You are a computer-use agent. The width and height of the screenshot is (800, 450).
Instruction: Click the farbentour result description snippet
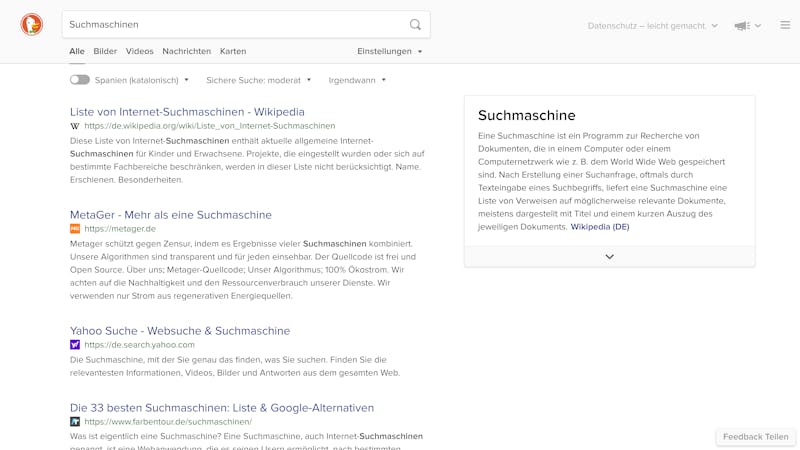(x=246, y=442)
